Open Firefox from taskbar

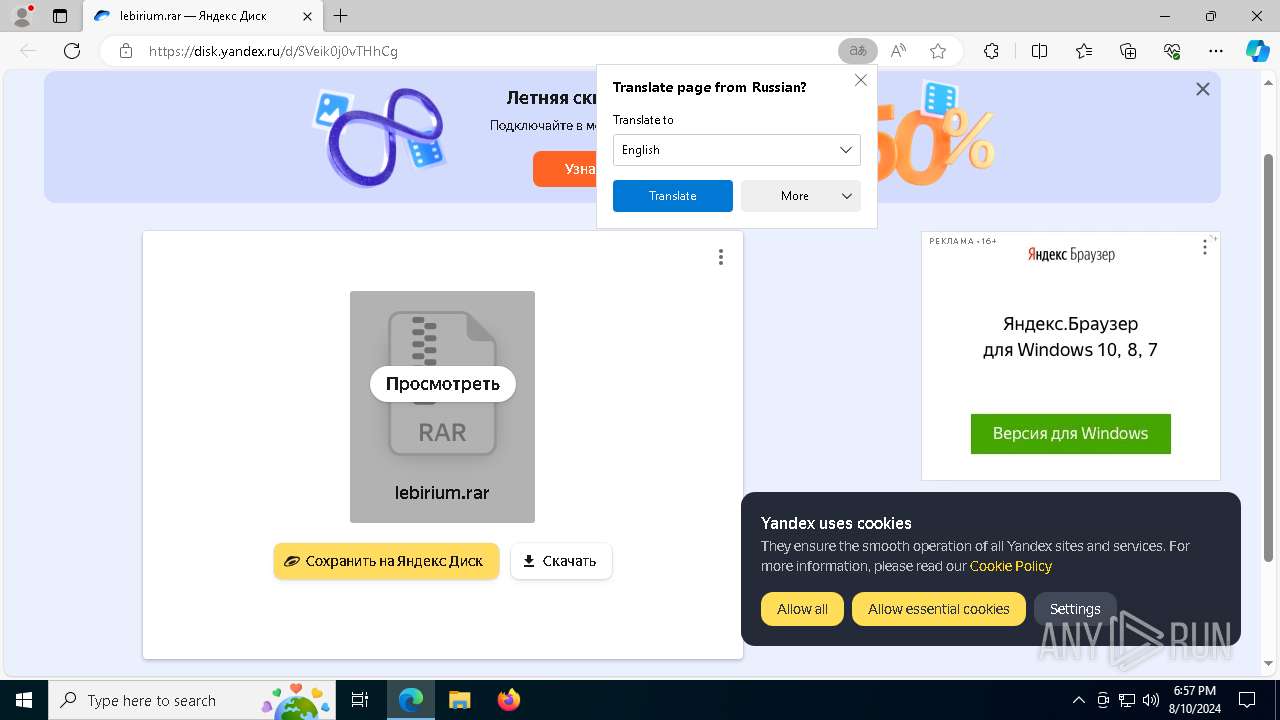pos(508,700)
